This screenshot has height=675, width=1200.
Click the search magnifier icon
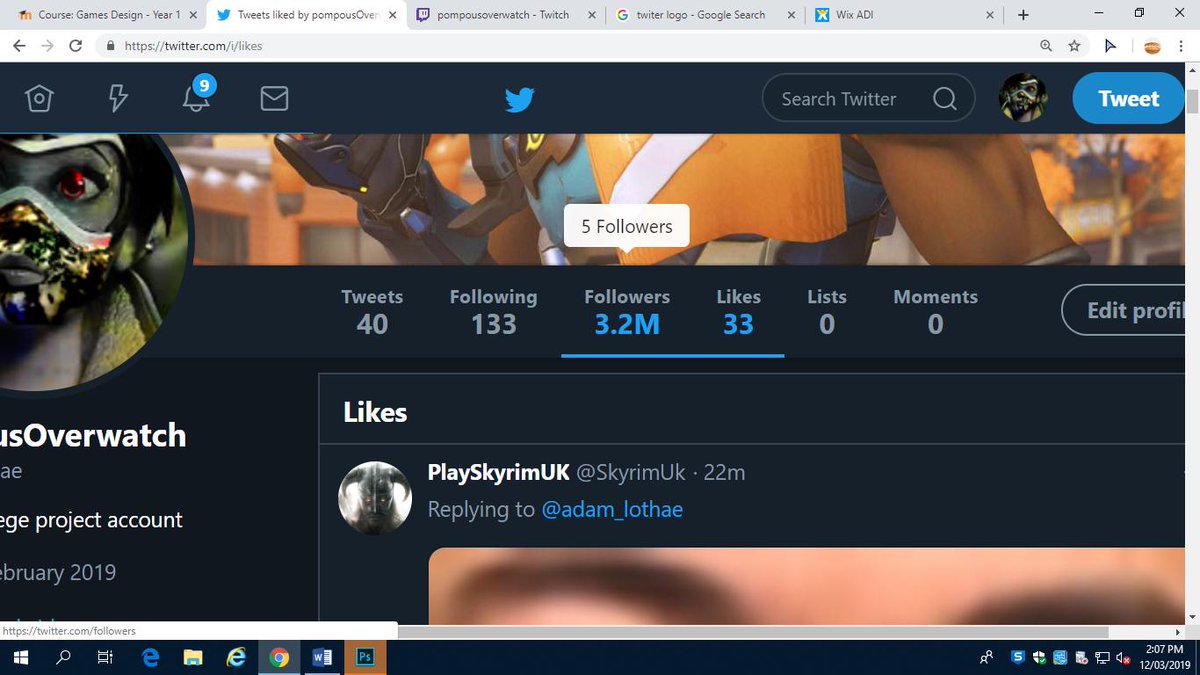click(944, 98)
